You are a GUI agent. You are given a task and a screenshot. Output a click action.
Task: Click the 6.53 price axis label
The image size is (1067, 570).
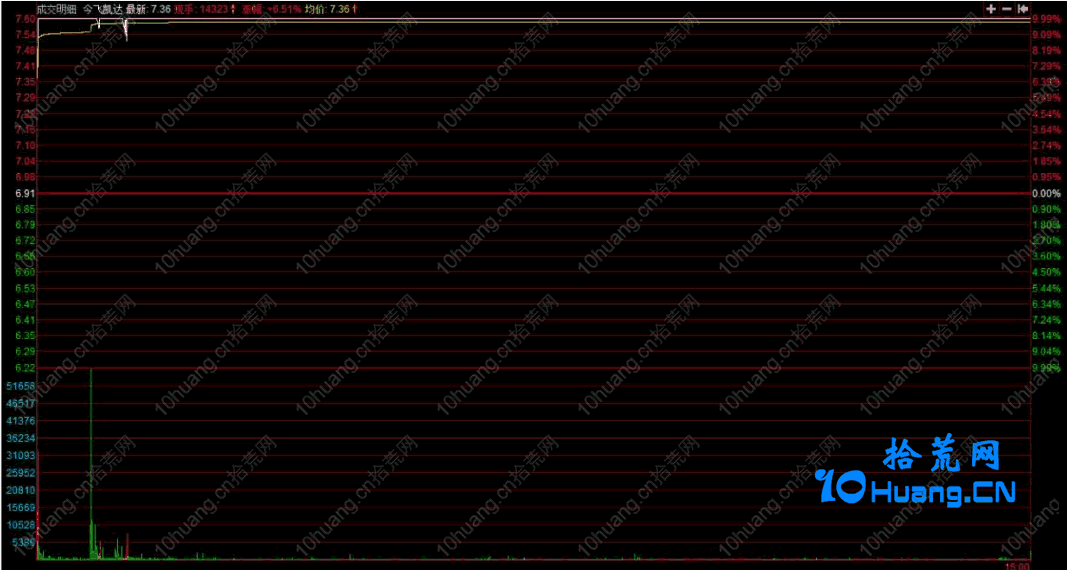[x=25, y=288]
